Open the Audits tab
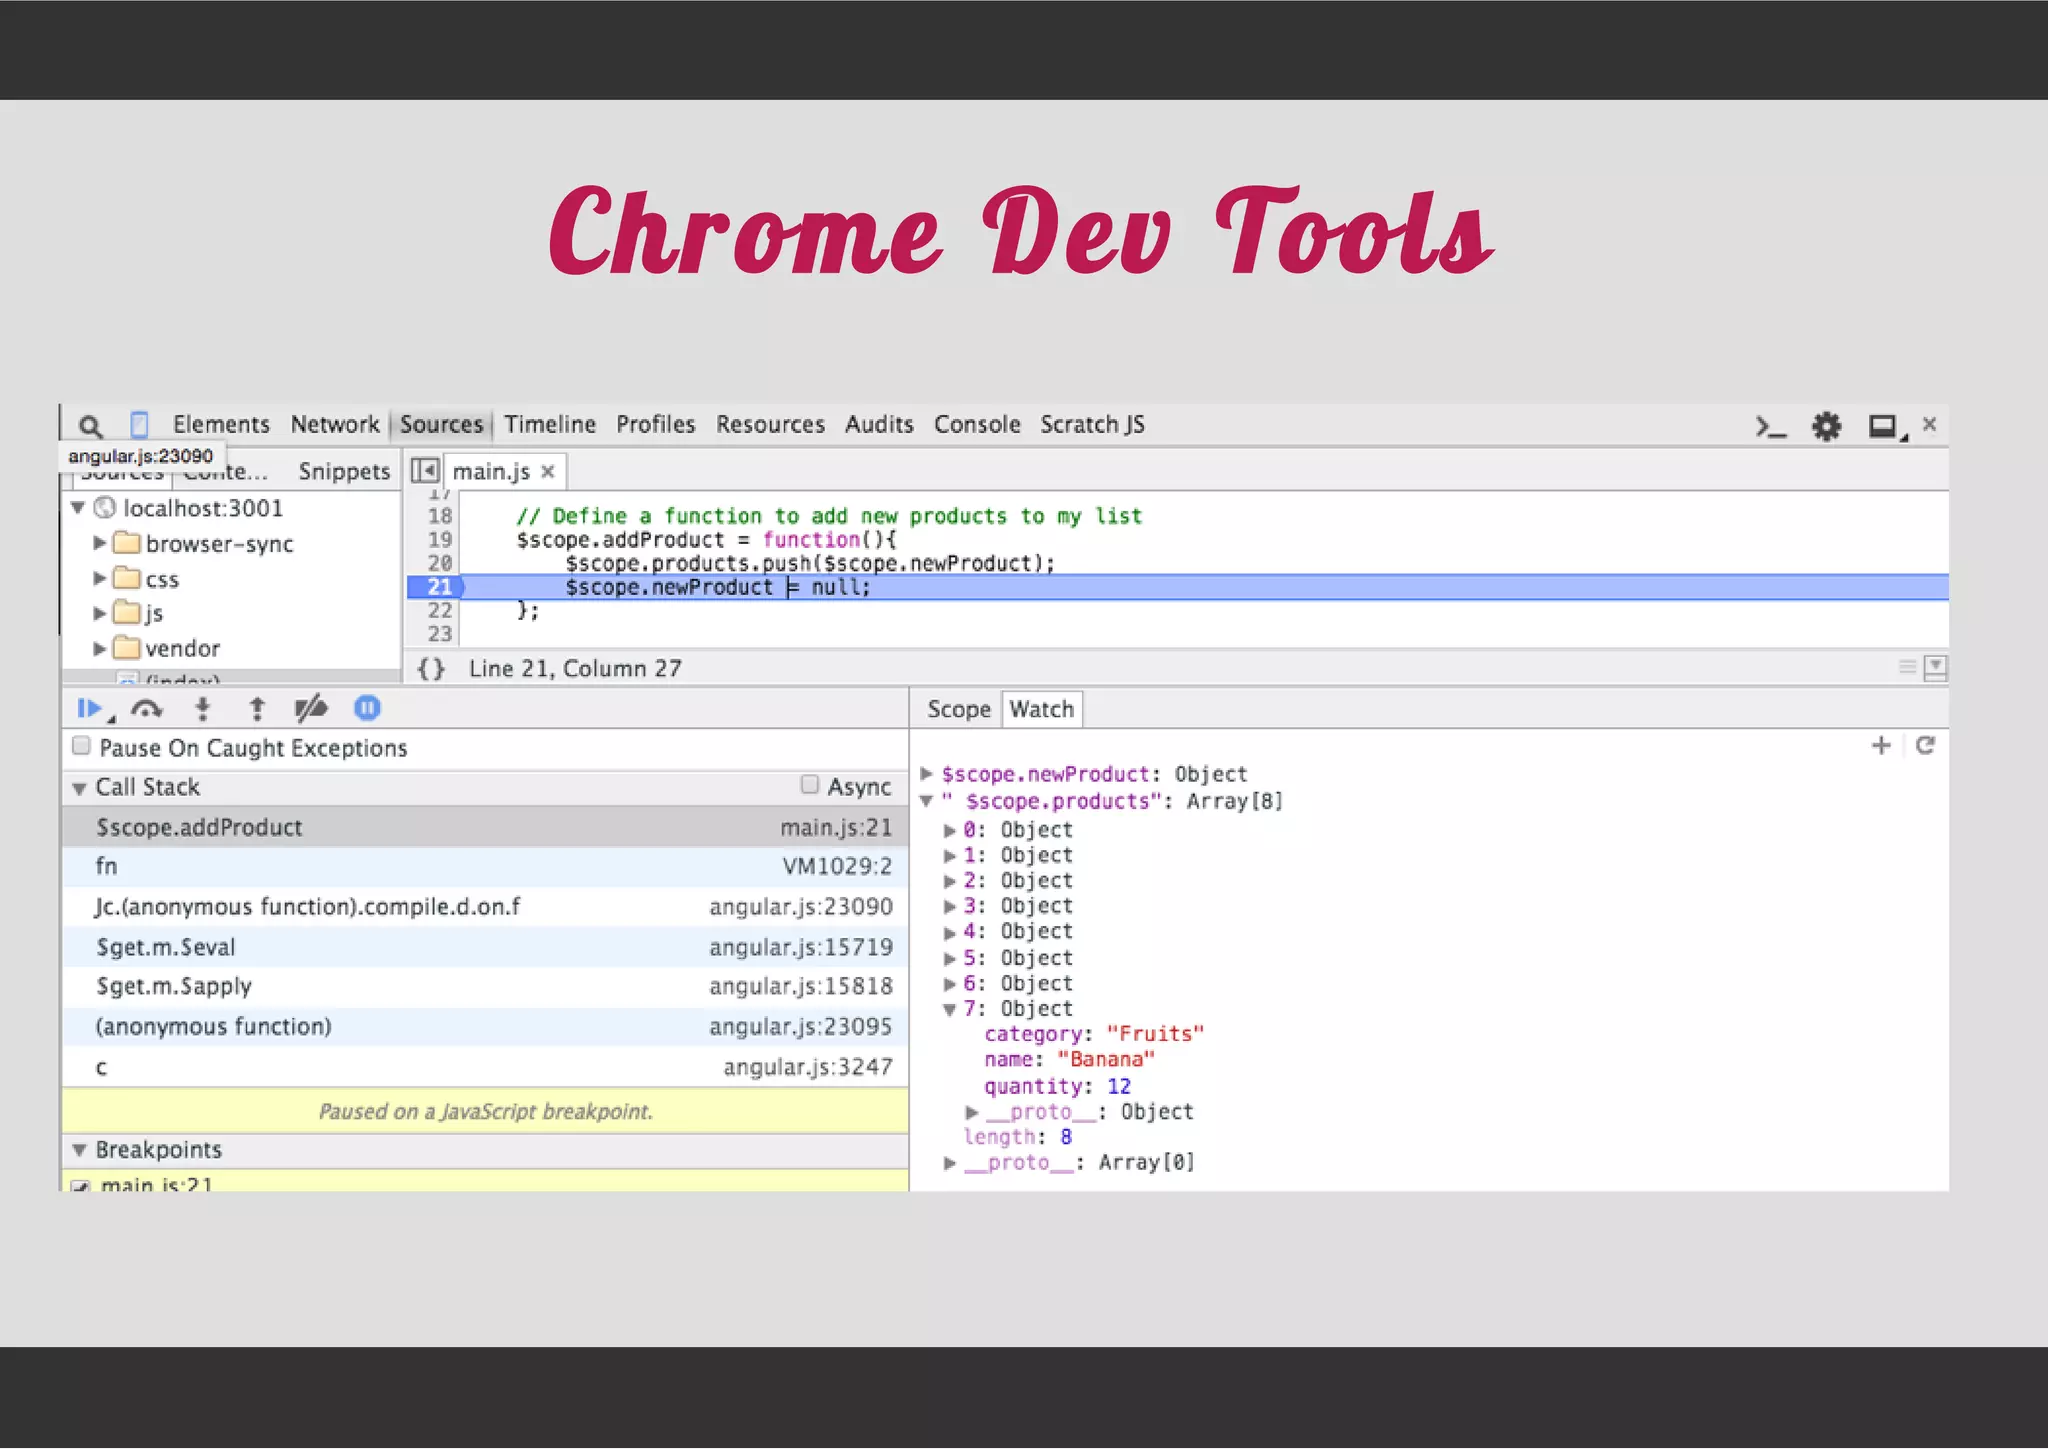 click(879, 424)
